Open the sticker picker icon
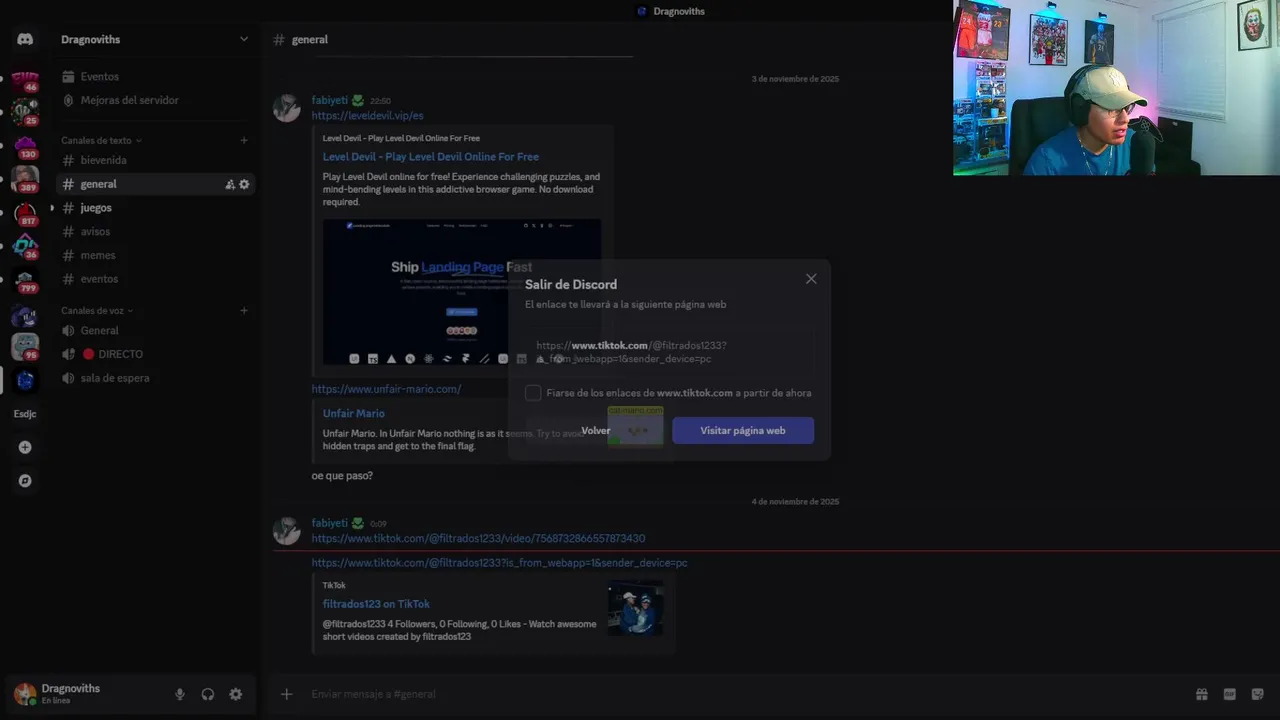Screen dimensions: 1280x720 click(1257, 694)
